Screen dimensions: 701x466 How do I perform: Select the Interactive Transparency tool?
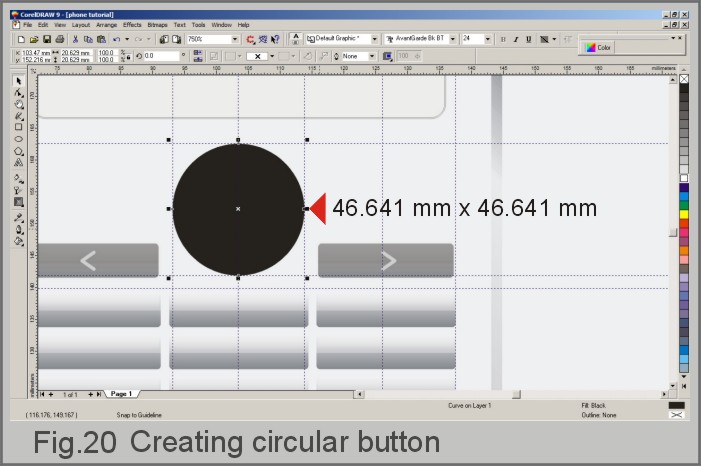(x=18, y=190)
